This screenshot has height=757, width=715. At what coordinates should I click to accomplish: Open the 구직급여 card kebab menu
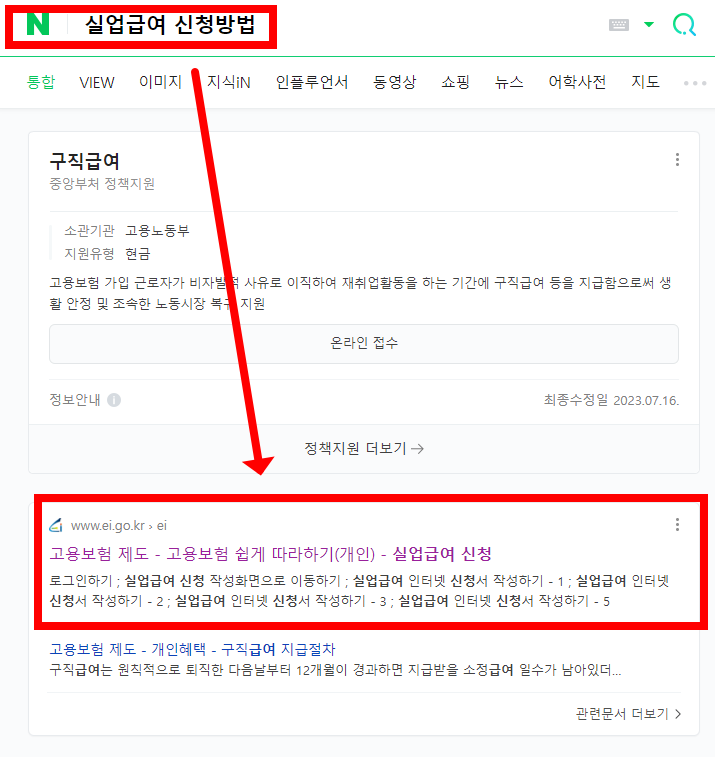(677, 160)
